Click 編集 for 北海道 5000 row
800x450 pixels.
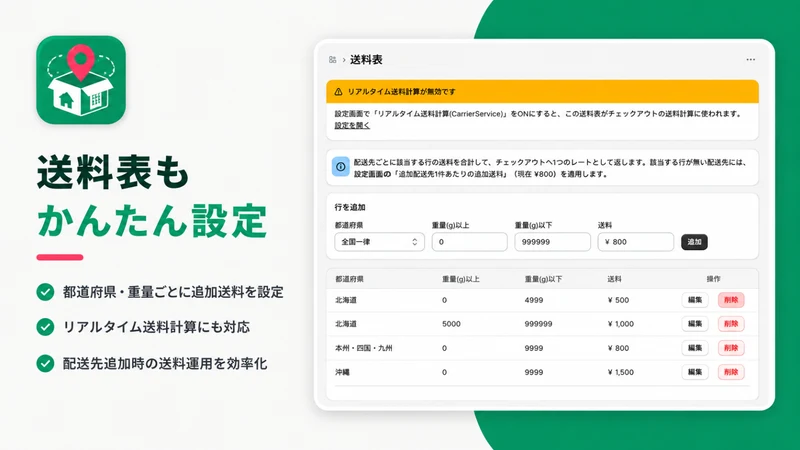[695, 323]
